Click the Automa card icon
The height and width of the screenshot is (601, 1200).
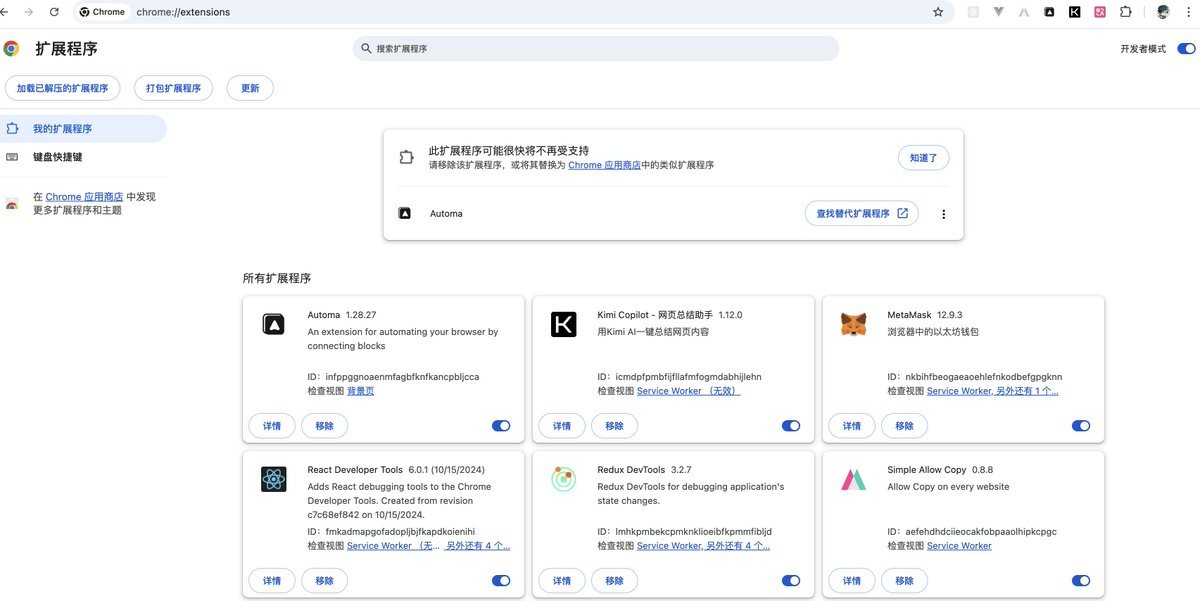tap(274, 324)
